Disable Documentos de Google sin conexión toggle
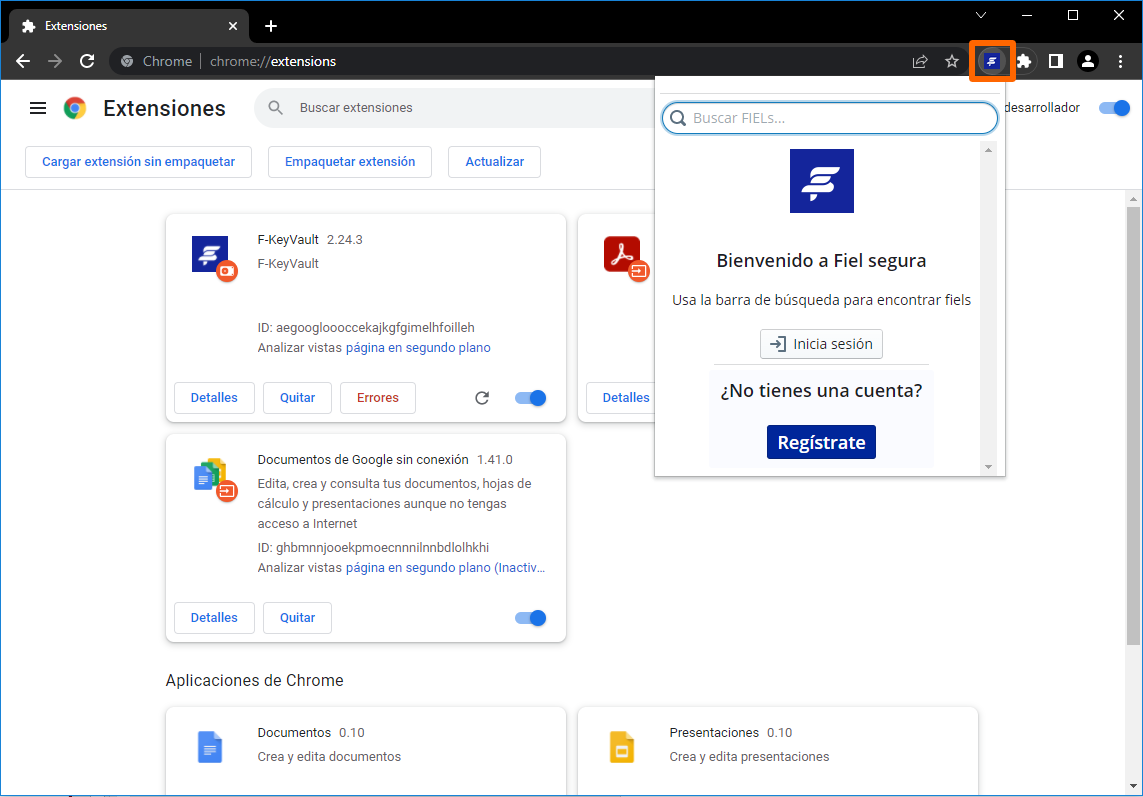This screenshot has width=1143, height=797. pyautogui.click(x=531, y=618)
